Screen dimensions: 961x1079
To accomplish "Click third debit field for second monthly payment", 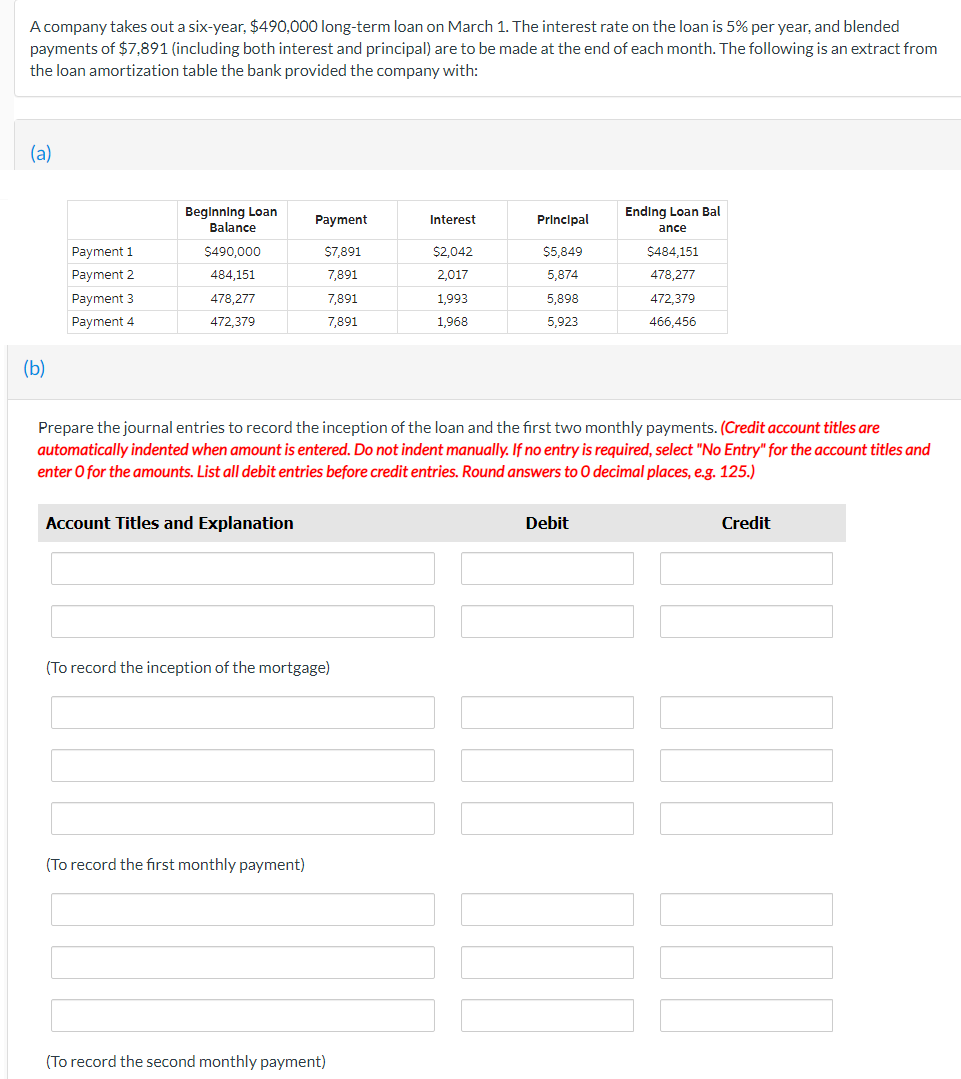I will [x=548, y=1015].
